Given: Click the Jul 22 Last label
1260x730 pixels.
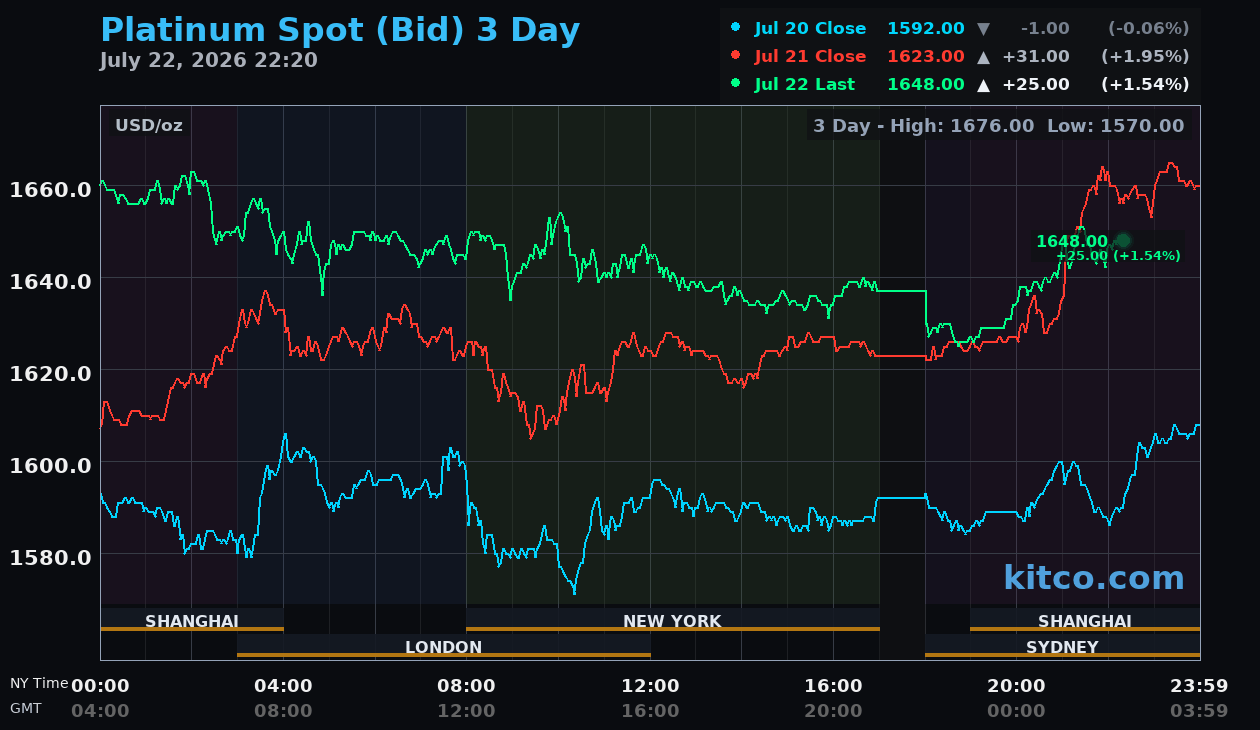Looking at the screenshot, I should (x=805, y=85).
